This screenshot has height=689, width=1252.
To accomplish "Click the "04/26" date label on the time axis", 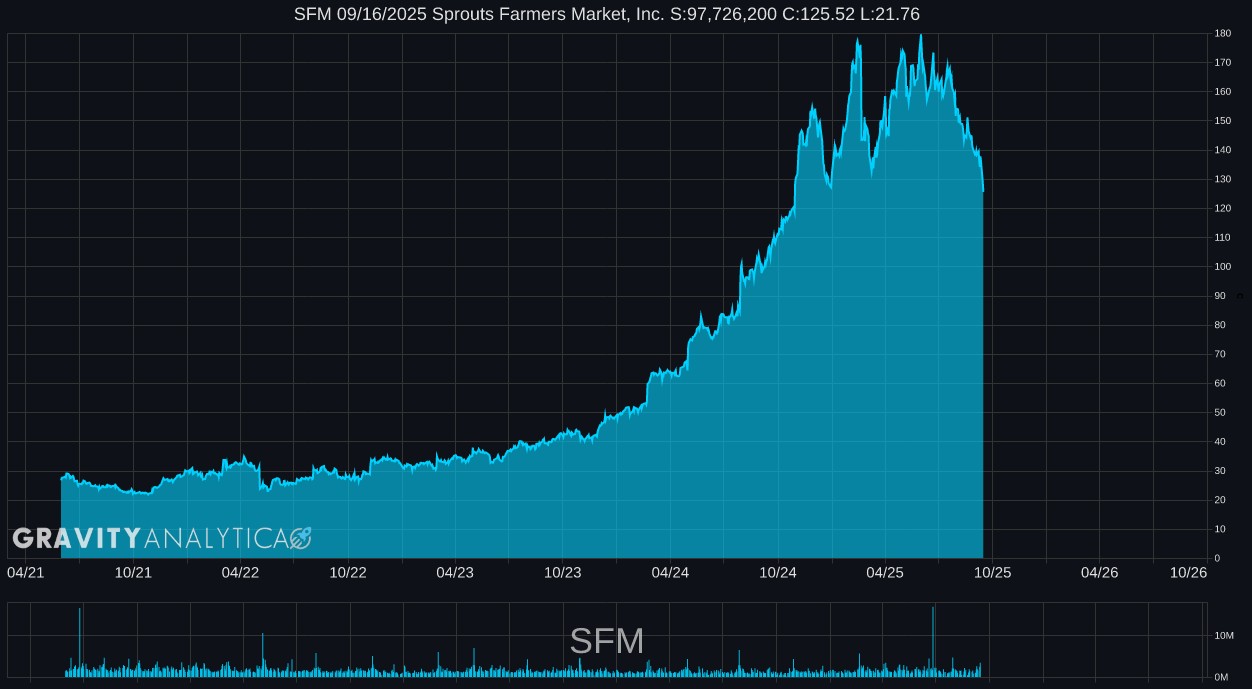I will [x=1100, y=572].
